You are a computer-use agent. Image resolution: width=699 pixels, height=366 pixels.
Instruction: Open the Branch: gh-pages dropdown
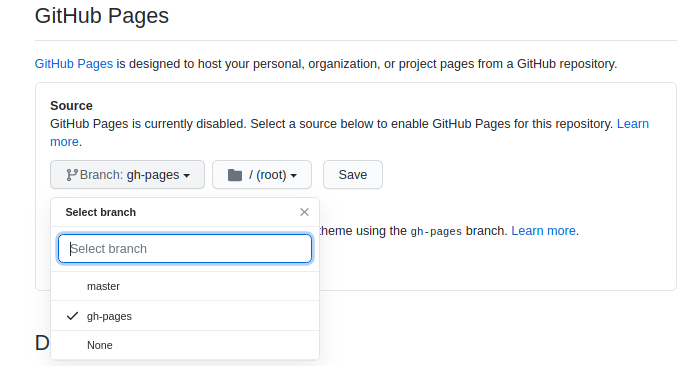[x=127, y=175]
